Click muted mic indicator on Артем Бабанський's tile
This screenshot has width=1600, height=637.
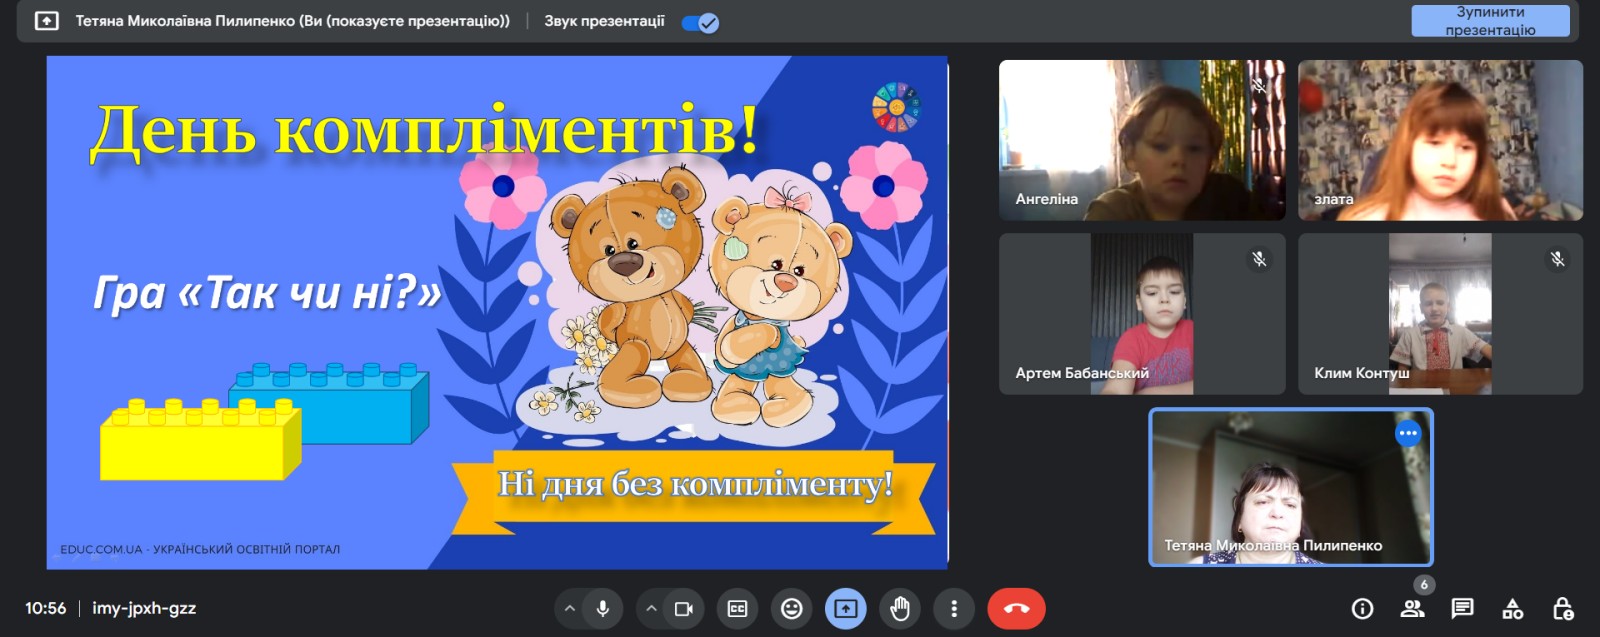tap(1260, 259)
